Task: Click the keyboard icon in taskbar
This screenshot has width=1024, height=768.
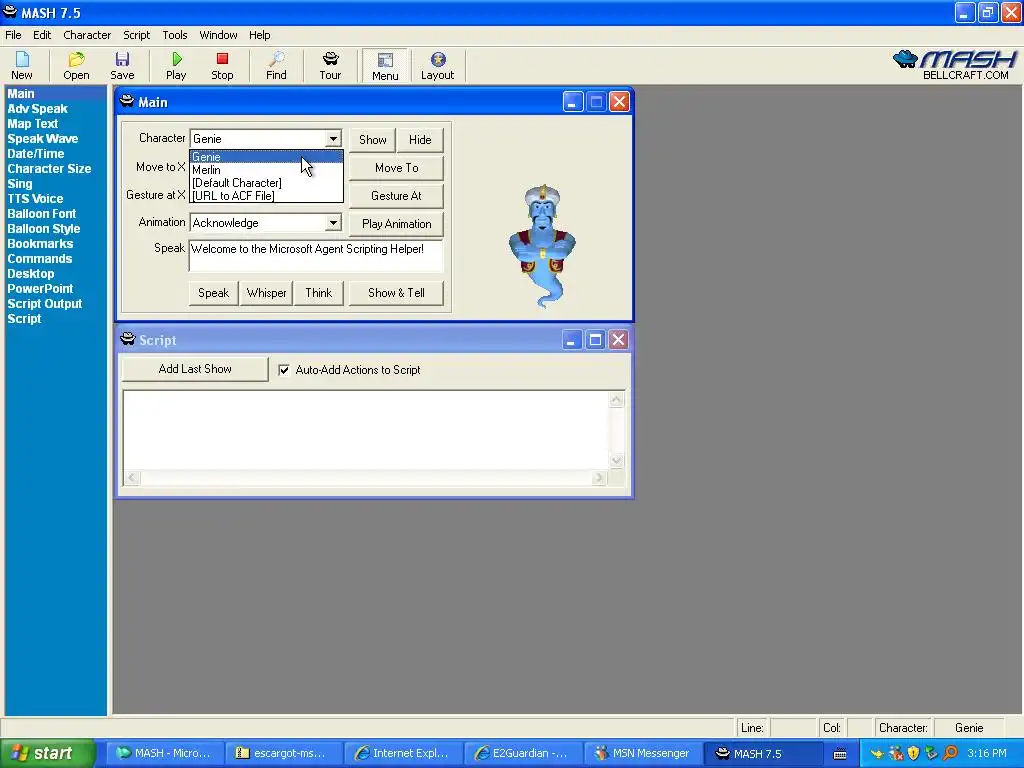Action: [840, 754]
